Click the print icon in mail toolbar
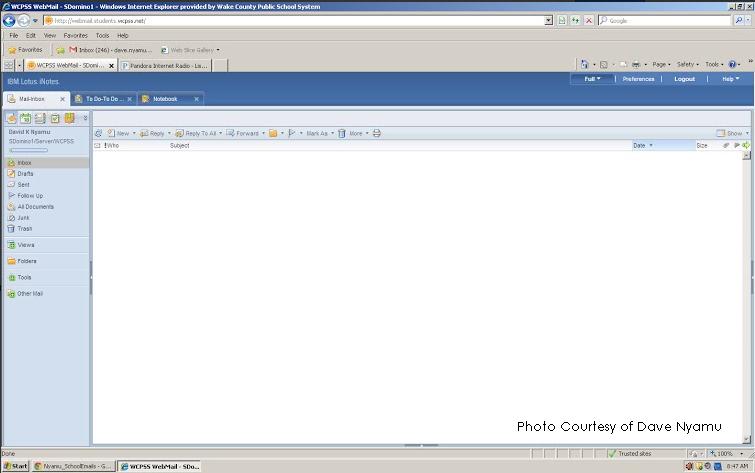 377,133
